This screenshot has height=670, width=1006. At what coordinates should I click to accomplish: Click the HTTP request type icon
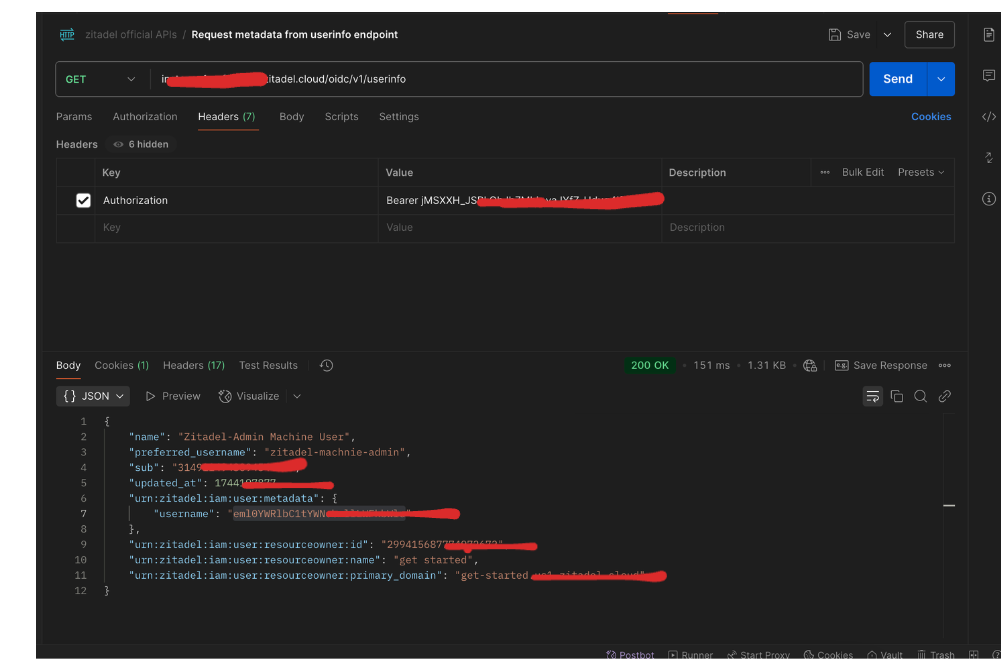67,35
